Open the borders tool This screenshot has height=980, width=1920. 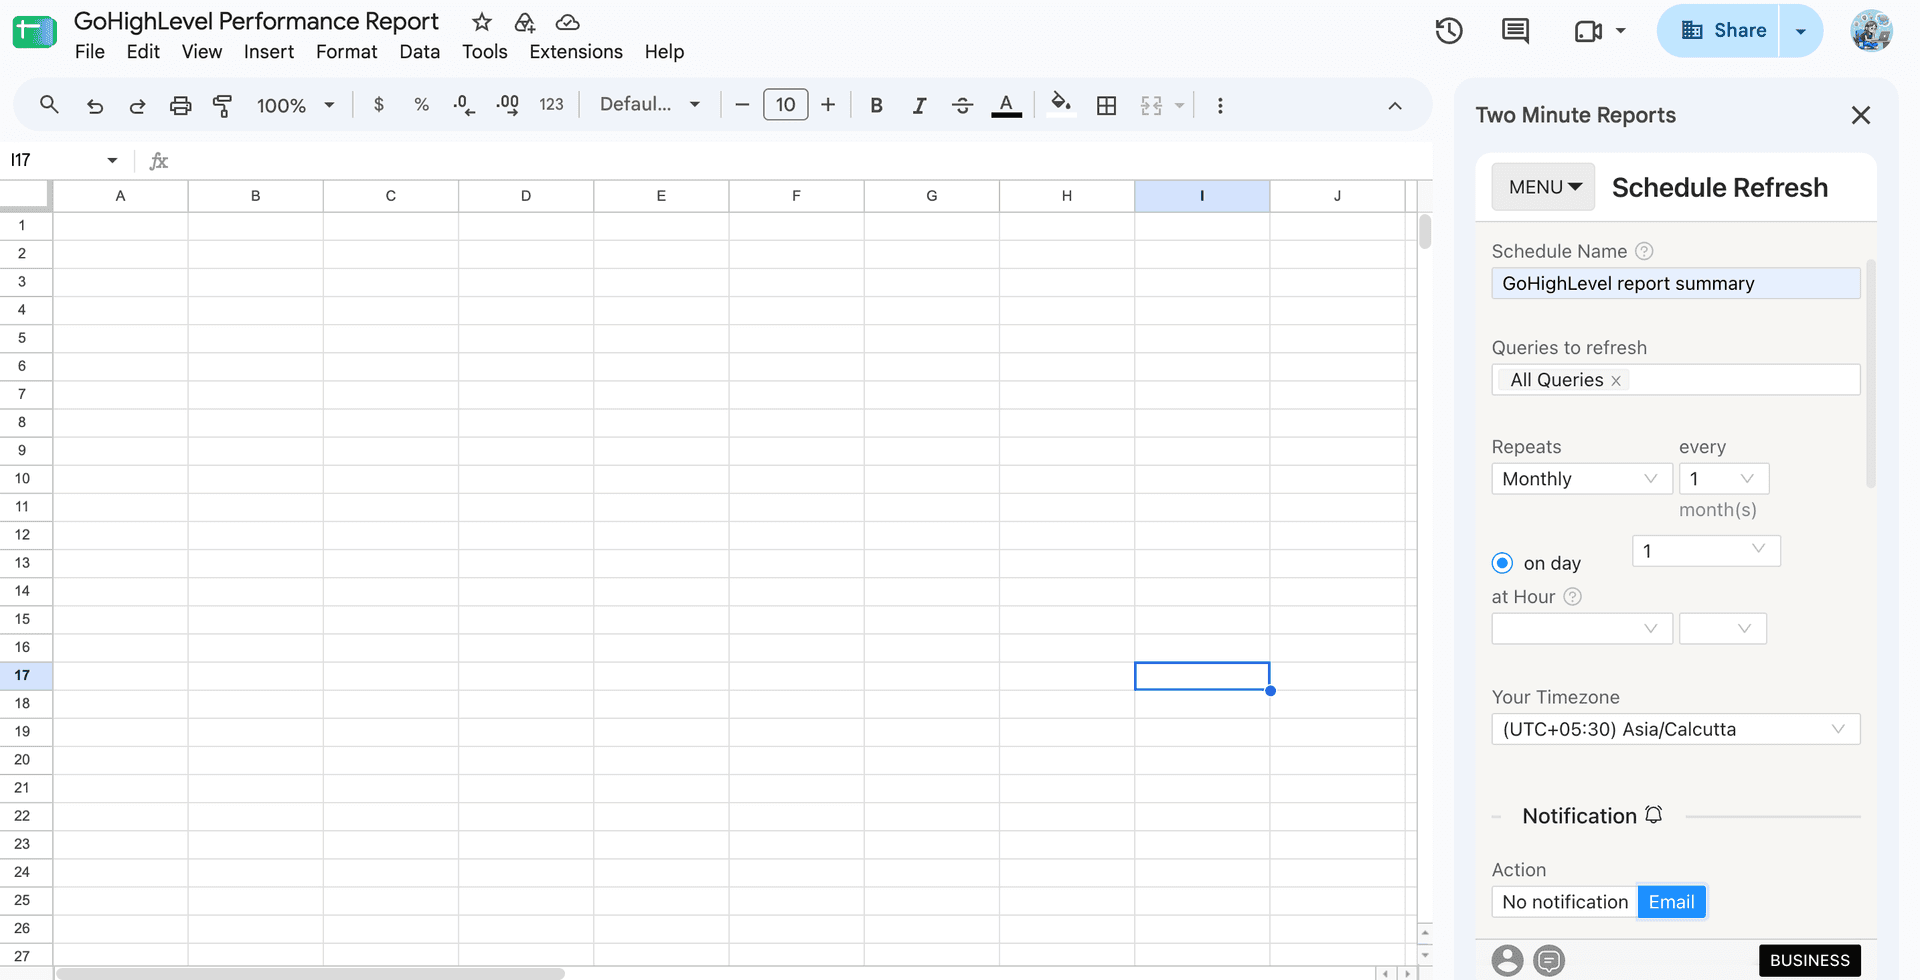click(1106, 105)
